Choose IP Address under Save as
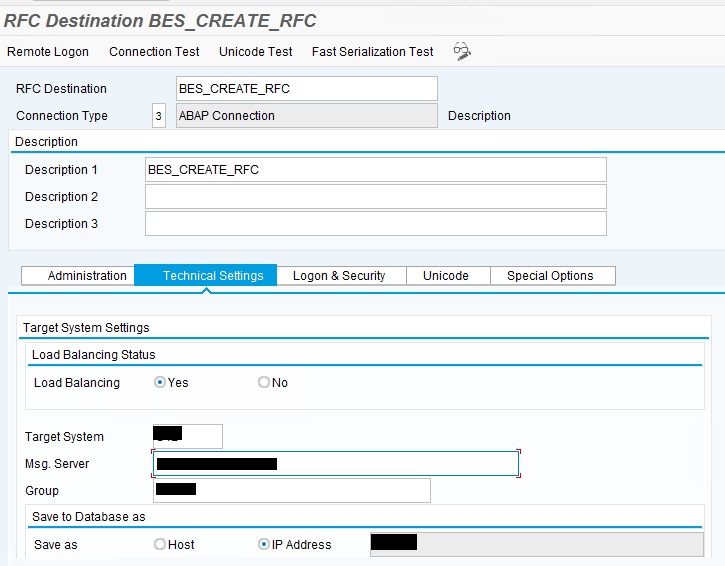Screen dimensions: 725x566 pyautogui.click(x=264, y=544)
